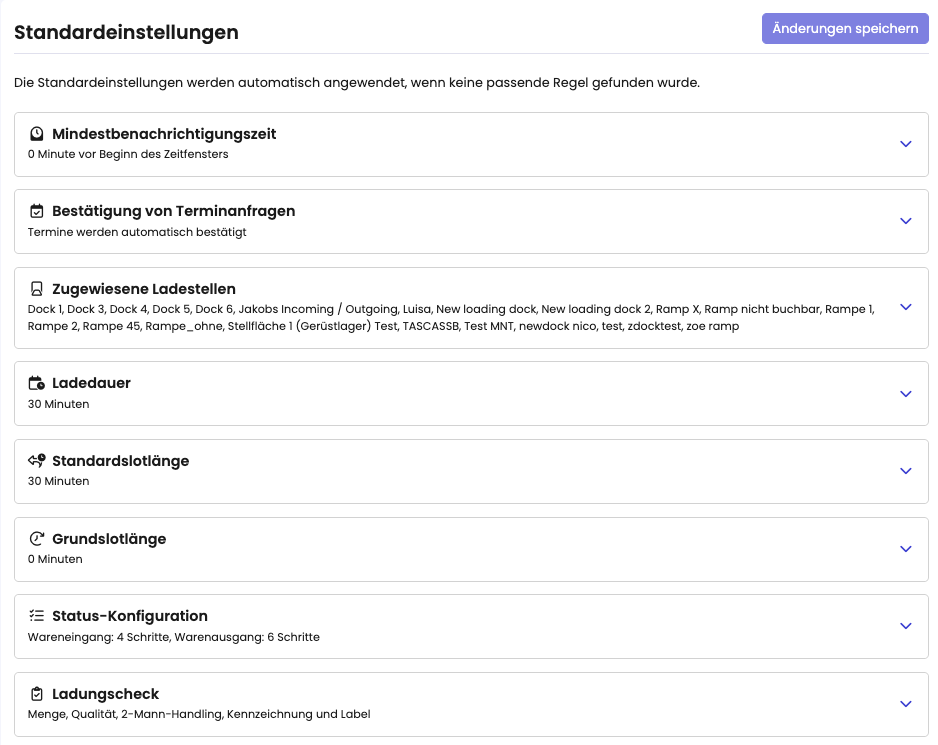
Task: Open the Grundslotlänge chevron arrow
Action: pos(905,549)
